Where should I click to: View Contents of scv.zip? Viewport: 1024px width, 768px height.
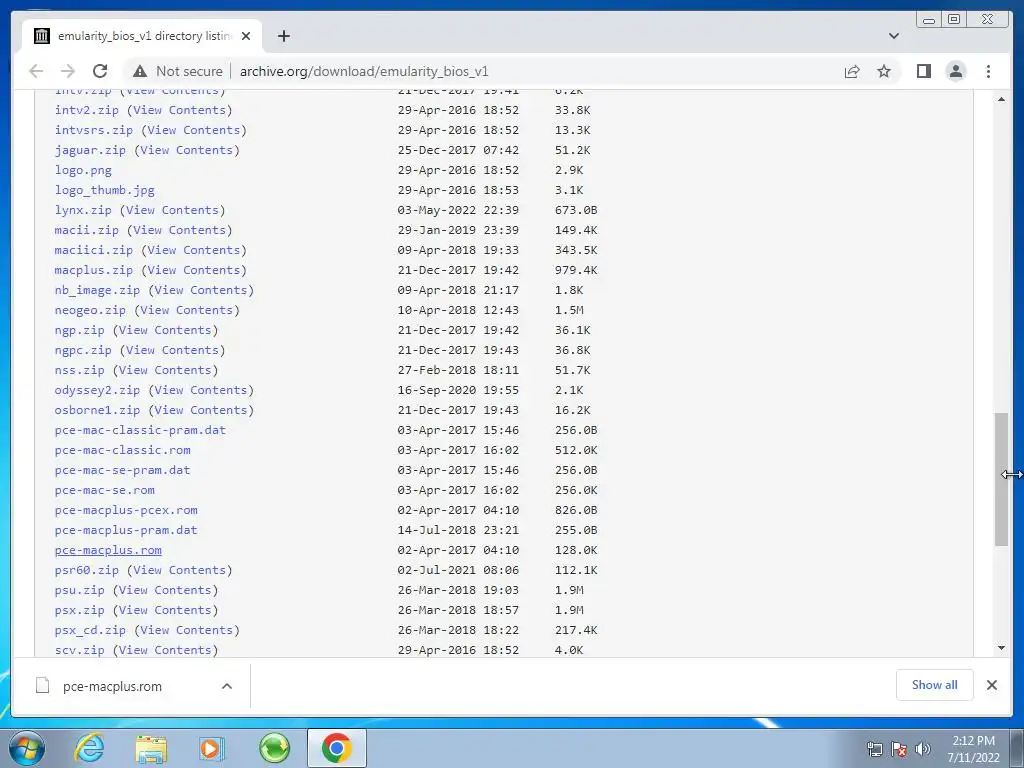tap(165, 650)
